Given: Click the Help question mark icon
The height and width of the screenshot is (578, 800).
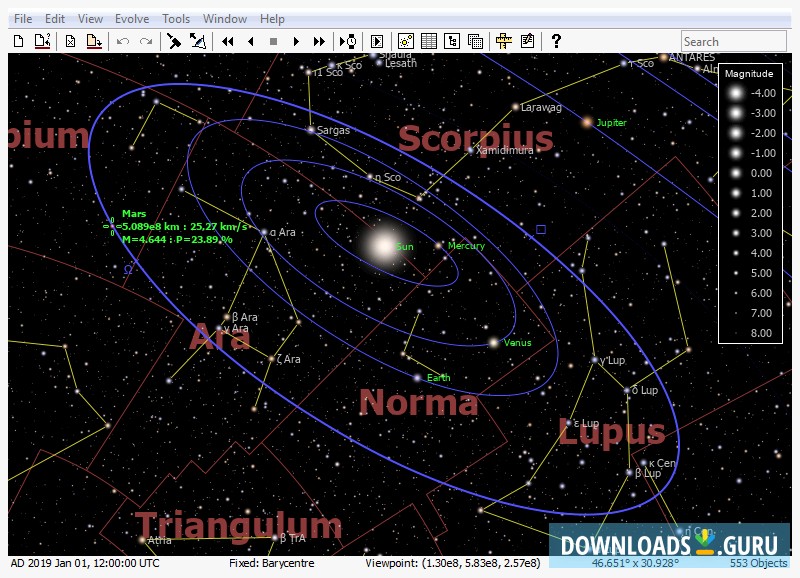Looking at the screenshot, I should click(556, 41).
